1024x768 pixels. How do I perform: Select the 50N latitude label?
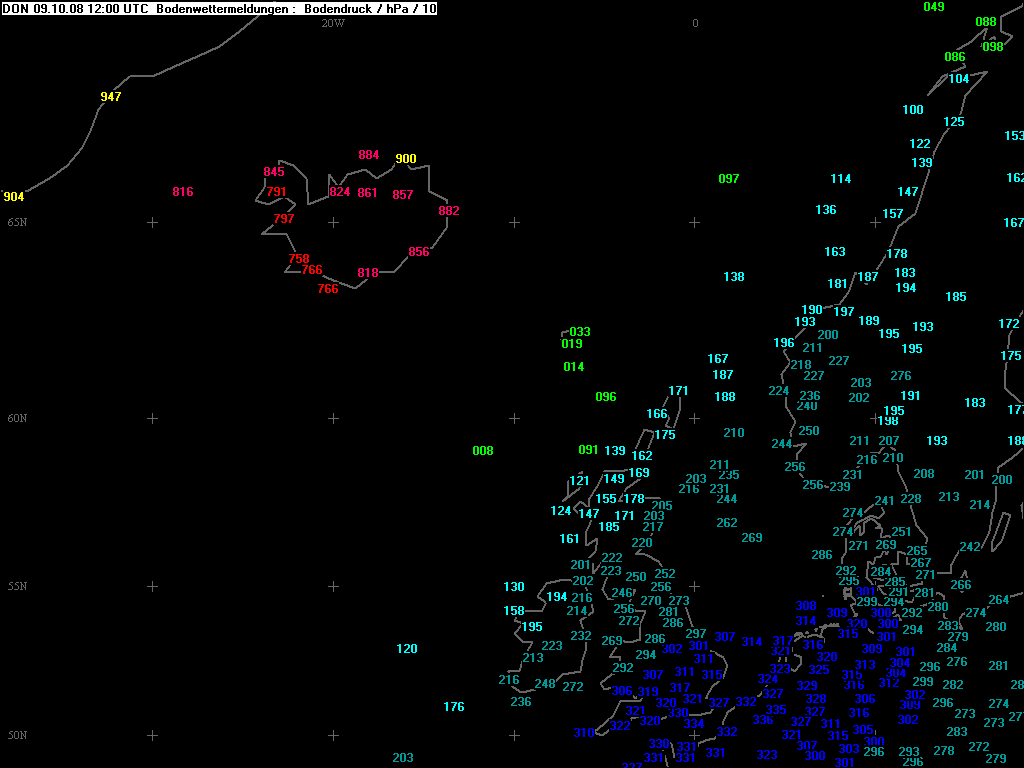17,735
